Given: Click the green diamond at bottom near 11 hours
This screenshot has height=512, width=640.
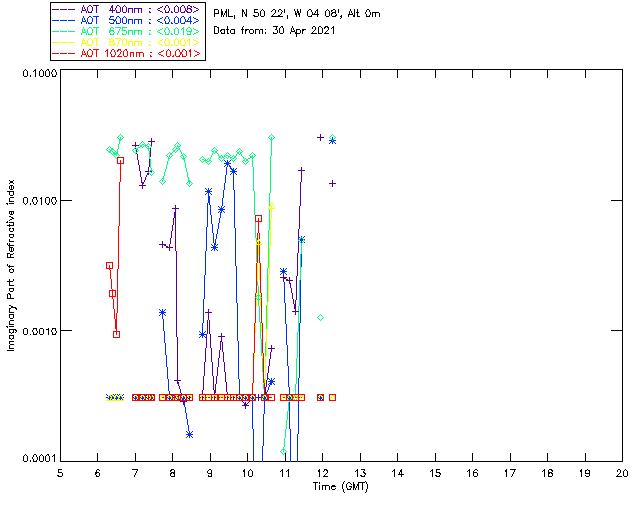Looking at the screenshot, I should 284,452.
